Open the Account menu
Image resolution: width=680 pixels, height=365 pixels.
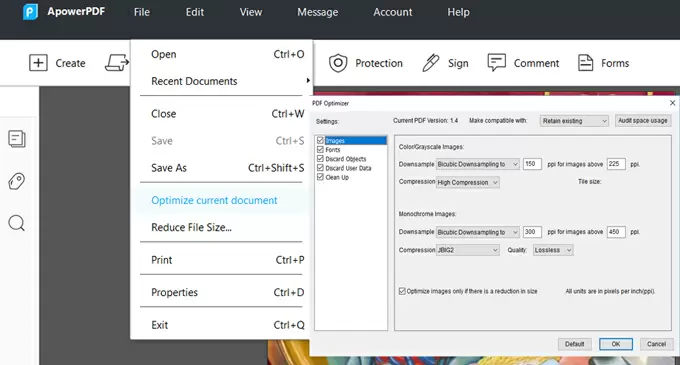coord(392,12)
